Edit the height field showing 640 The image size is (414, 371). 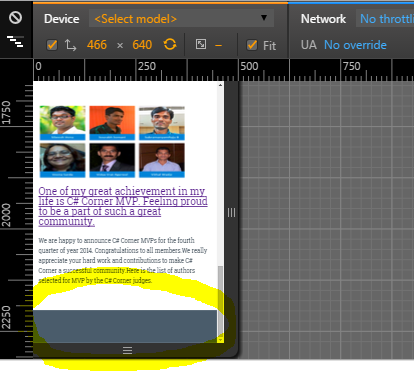[142, 45]
